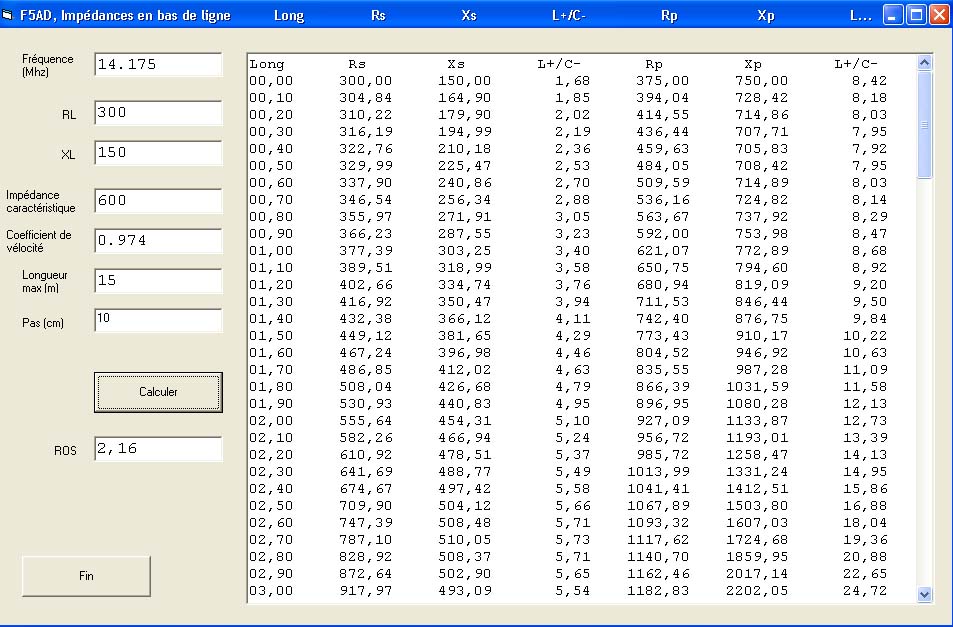
Task: Select the Xp value 876,75
Action: pyautogui.click(x=762, y=319)
